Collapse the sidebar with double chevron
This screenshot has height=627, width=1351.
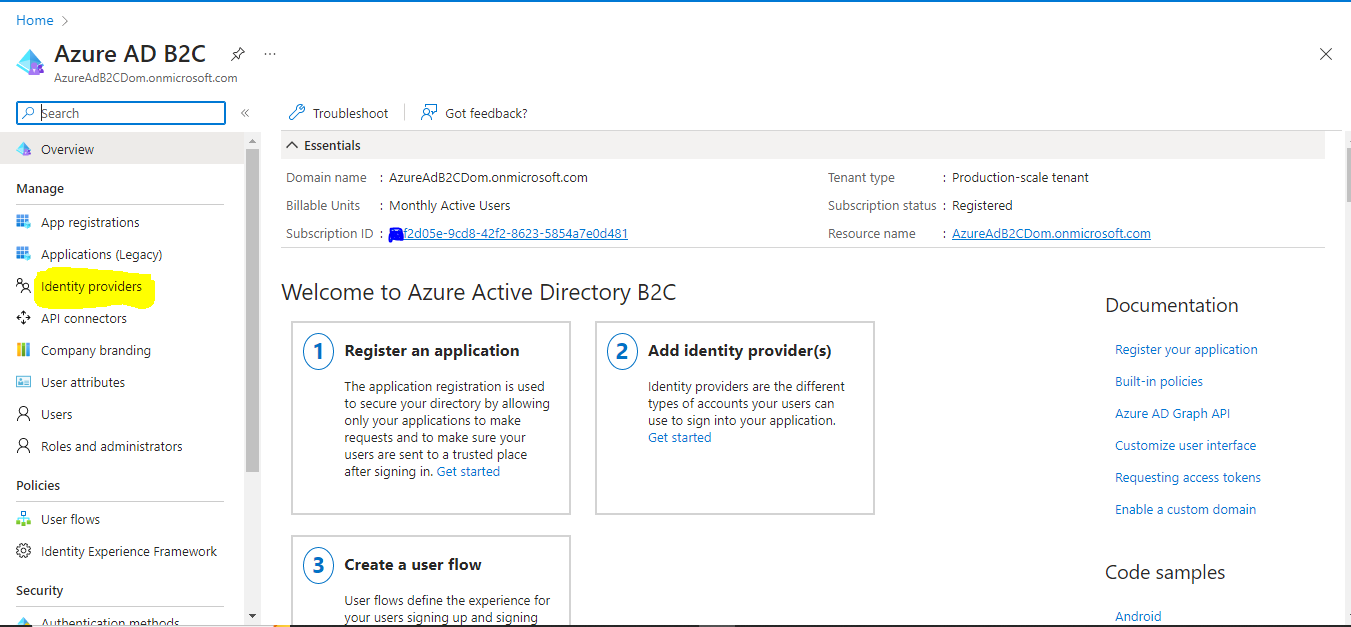(x=245, y=113)
